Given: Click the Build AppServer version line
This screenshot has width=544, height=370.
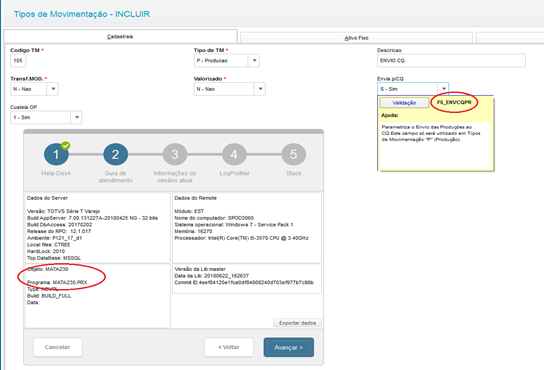Looking at the screenshot, I should coord(92,218).
